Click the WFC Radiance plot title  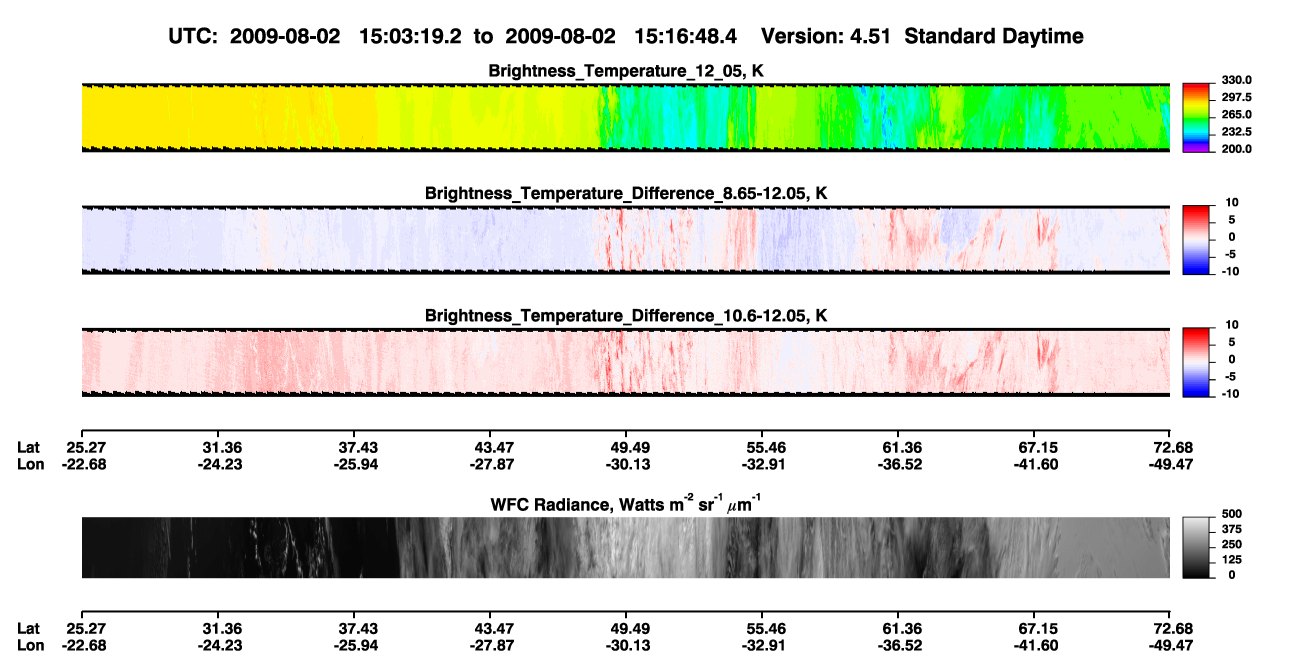(626, 505)
